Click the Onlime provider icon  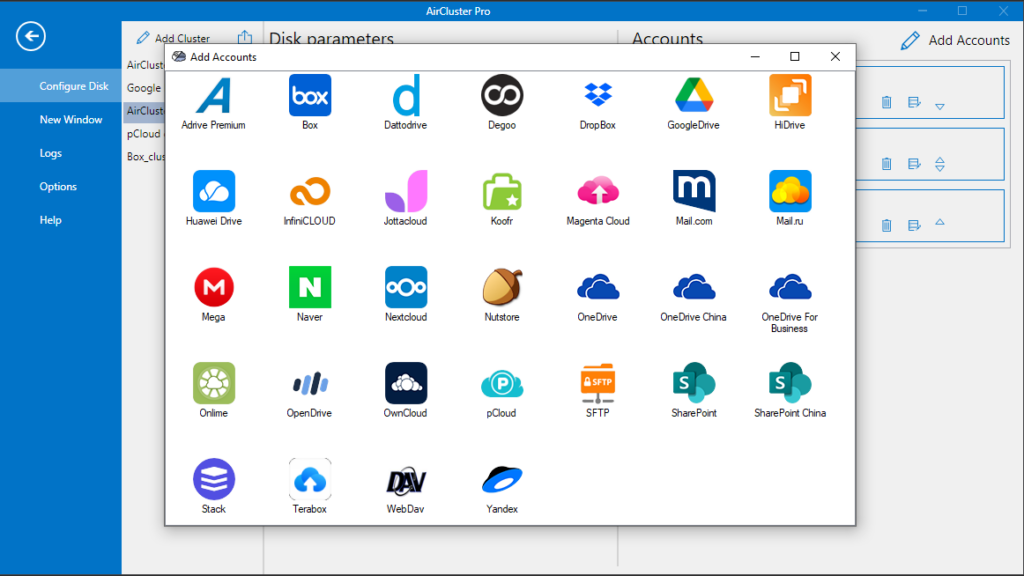tap(214, 383)
